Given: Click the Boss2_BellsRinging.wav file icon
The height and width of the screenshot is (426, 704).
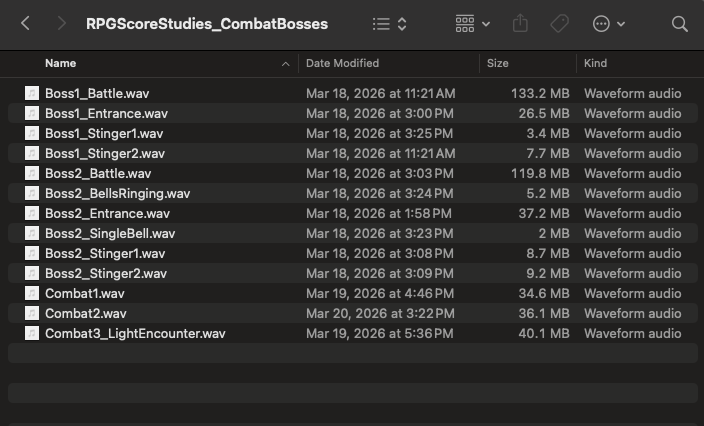Looking at the screenshot, I should point(32,193).
